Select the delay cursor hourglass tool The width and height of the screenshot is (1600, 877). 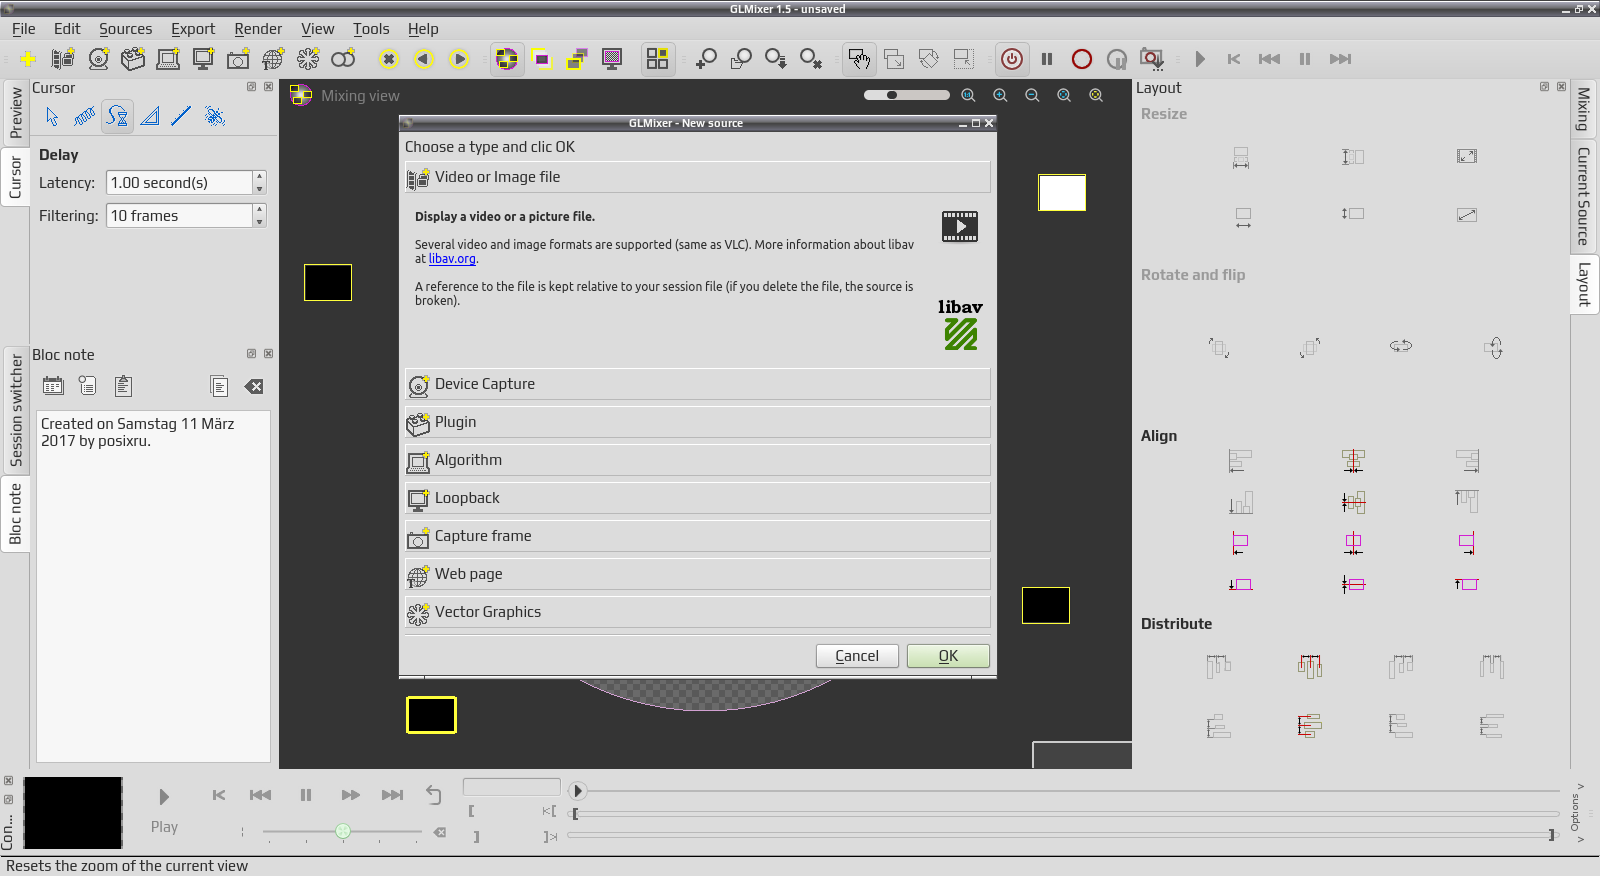tap(117, 117)
